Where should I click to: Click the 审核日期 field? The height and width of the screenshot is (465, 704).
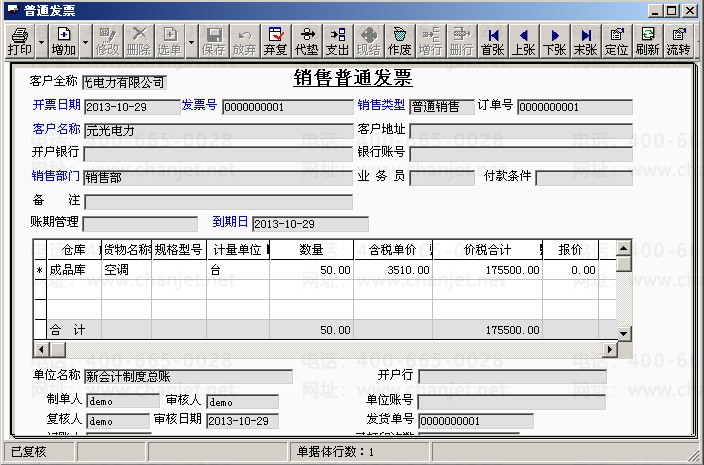tap(242, 421)
